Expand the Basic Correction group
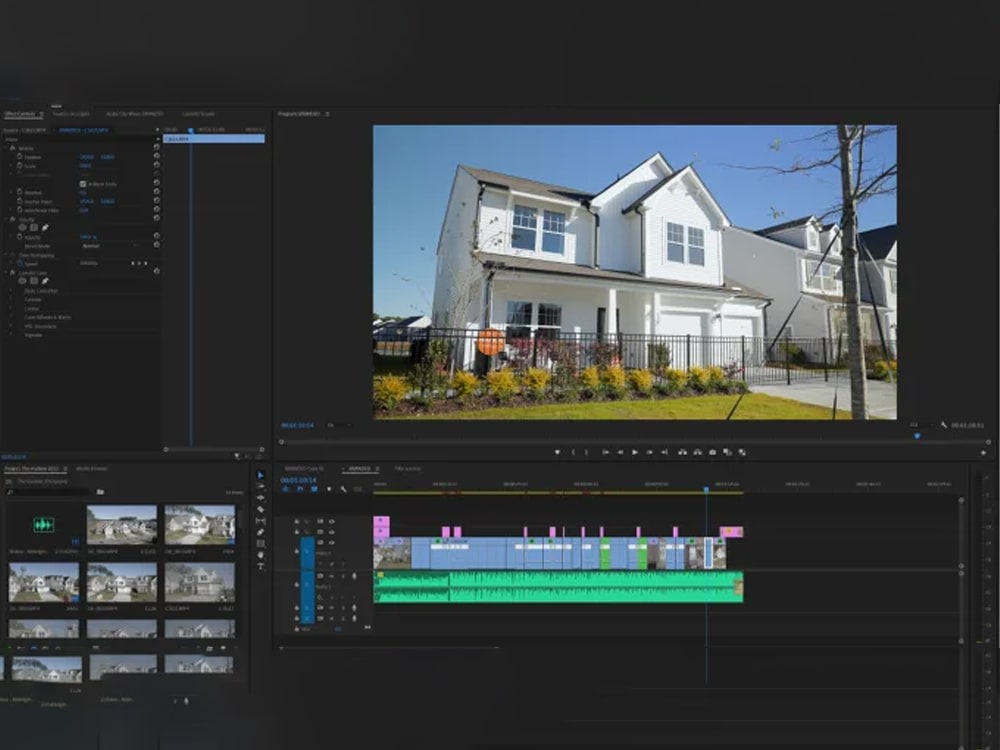 tap(11, 290)
